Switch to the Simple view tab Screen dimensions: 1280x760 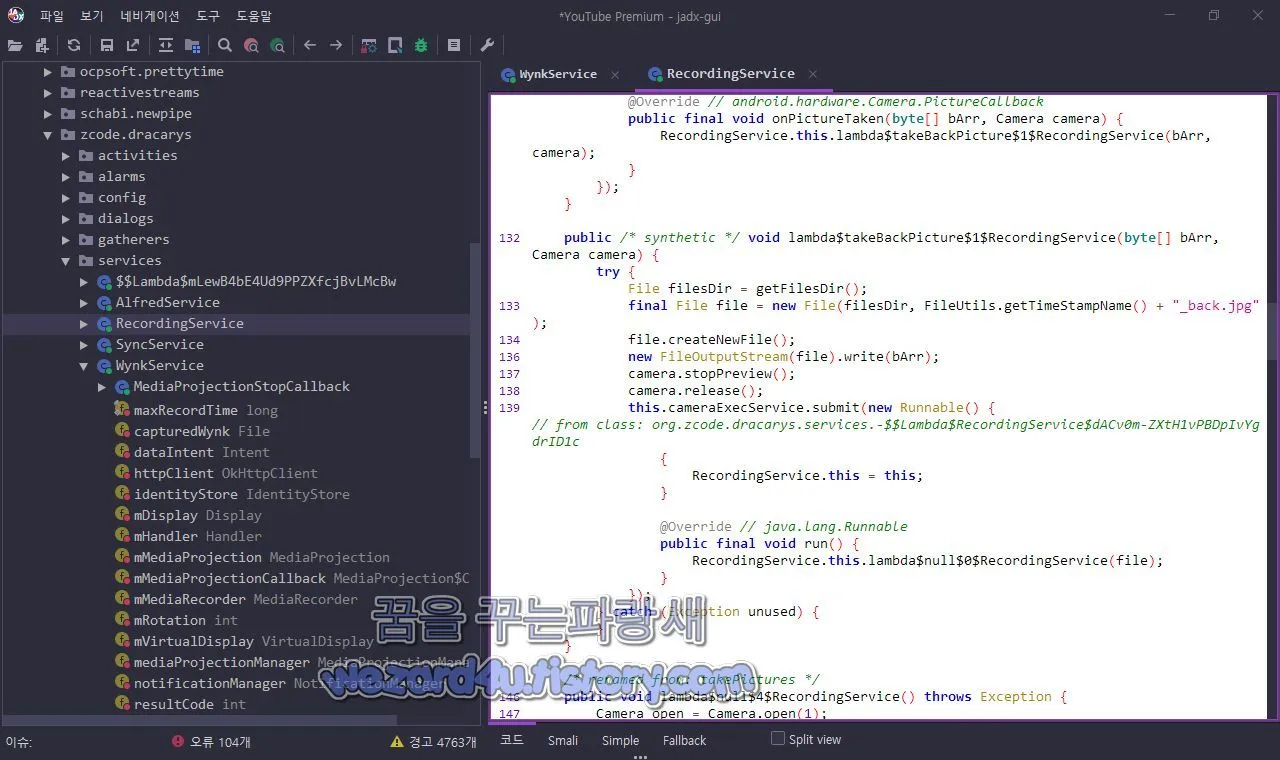click(x=620, y=740)
